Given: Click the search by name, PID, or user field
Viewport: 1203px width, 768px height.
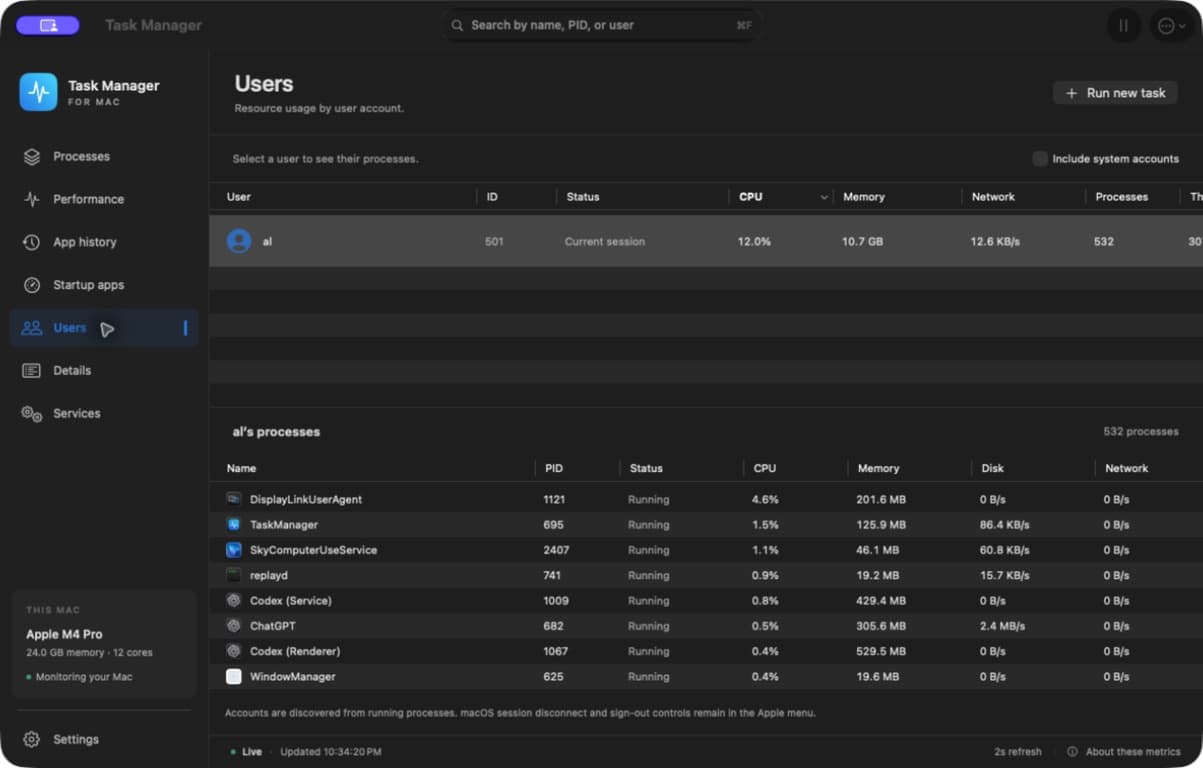Looking at the screenshot, I should 602,25.
